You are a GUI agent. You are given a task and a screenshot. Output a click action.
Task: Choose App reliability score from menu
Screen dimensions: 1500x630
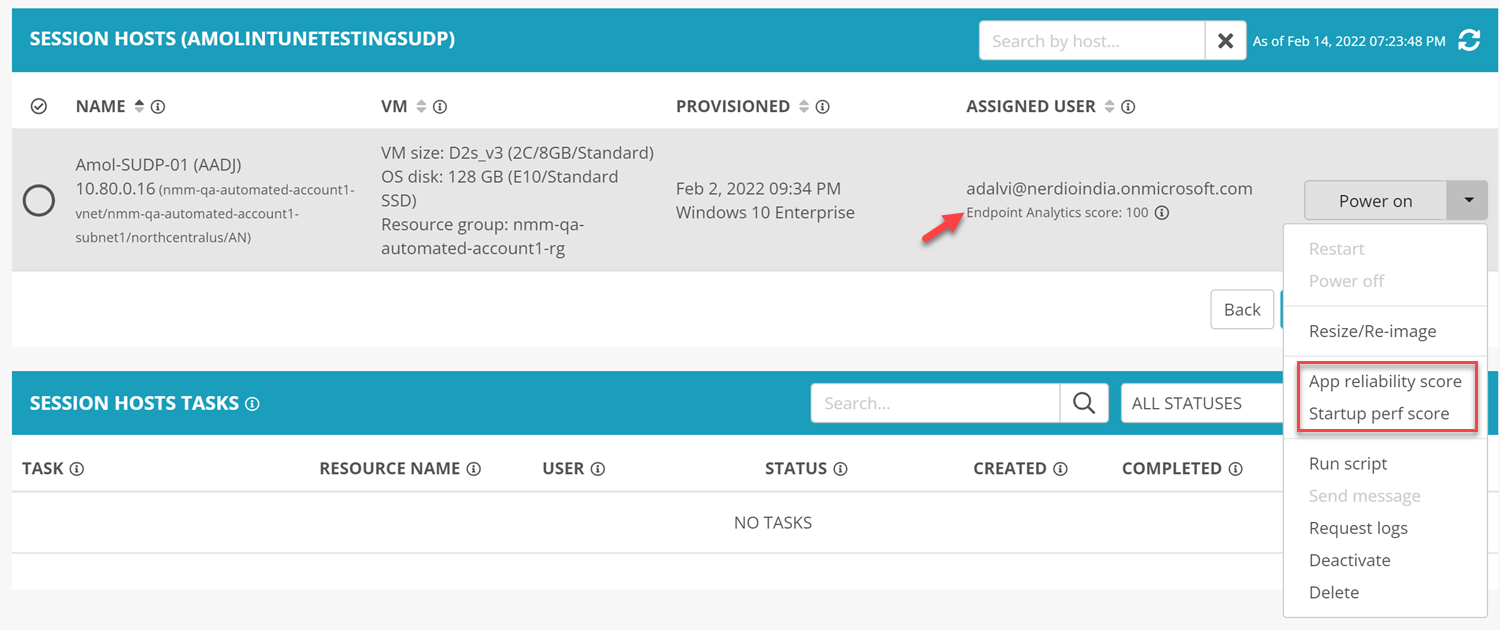[1384, 381]
